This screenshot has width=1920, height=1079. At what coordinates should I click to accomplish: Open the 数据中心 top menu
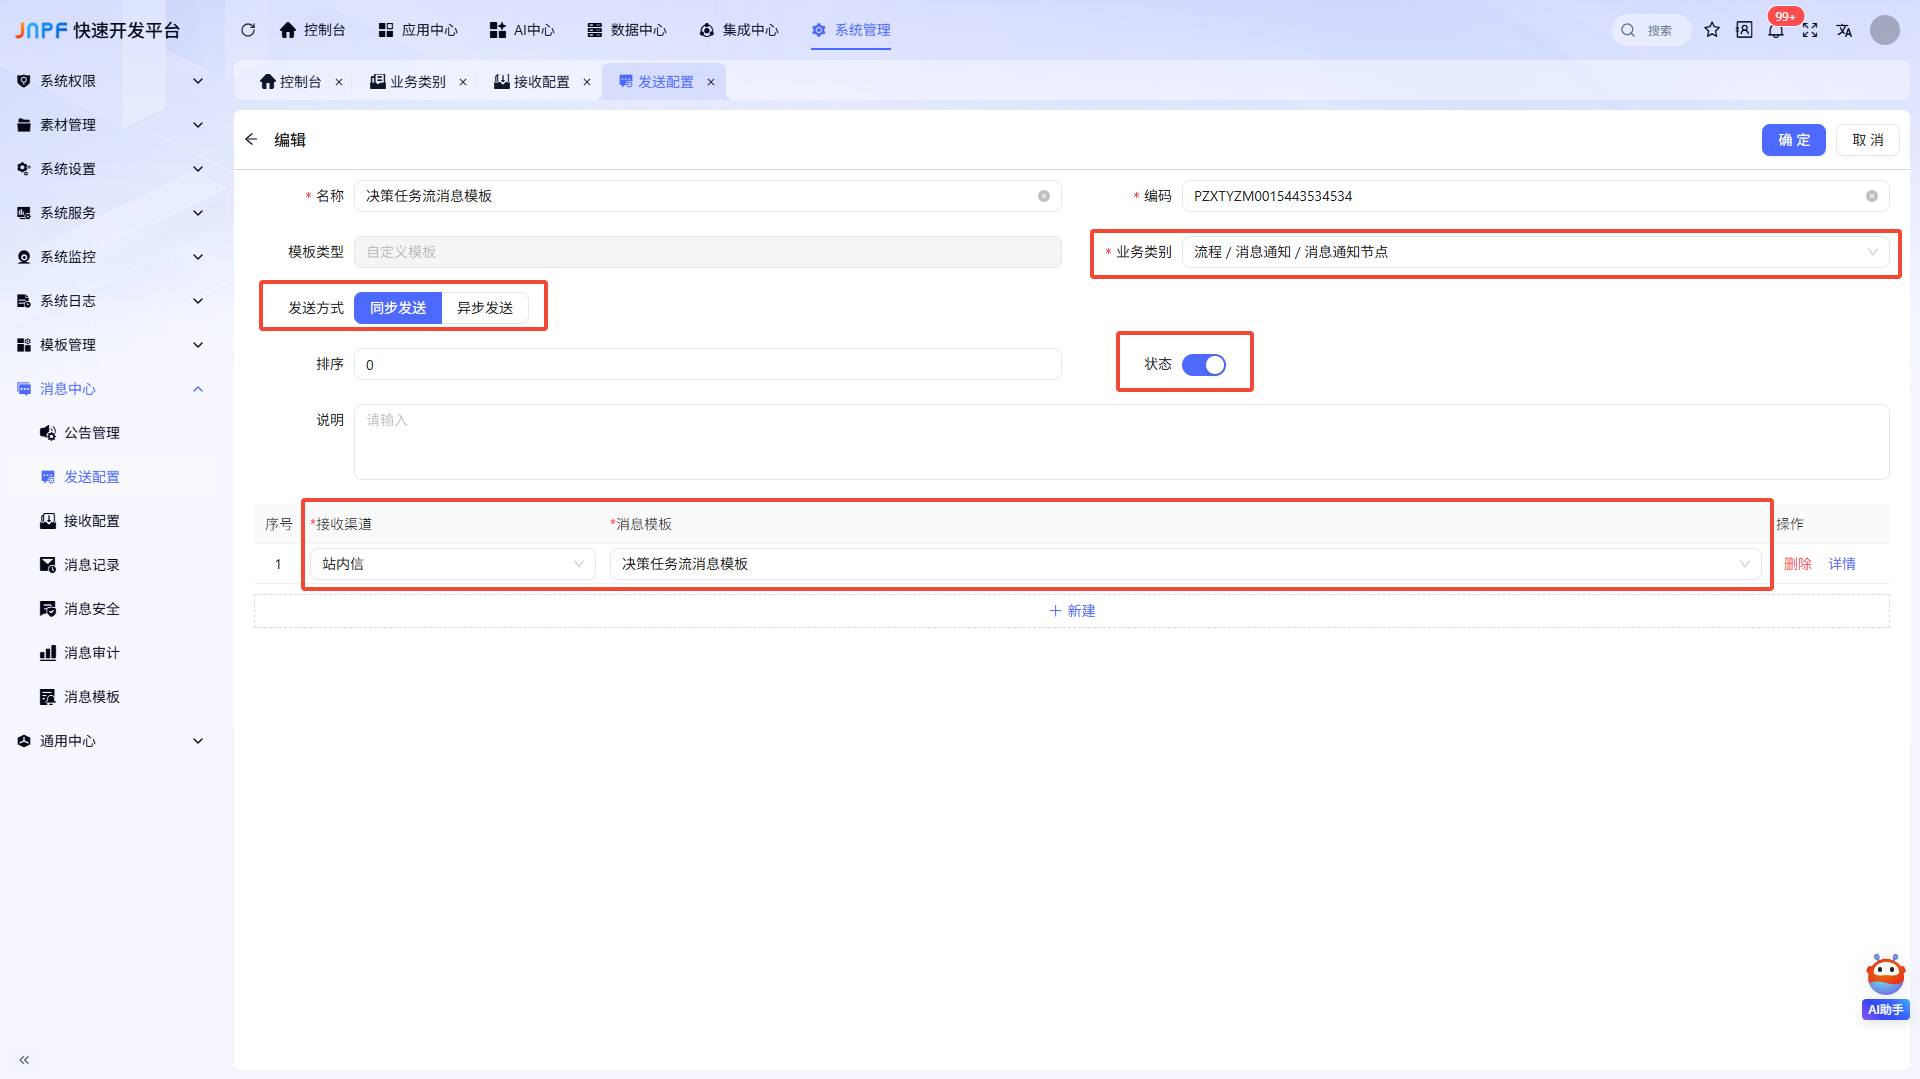pyautogui.click(x=627, y=30)
